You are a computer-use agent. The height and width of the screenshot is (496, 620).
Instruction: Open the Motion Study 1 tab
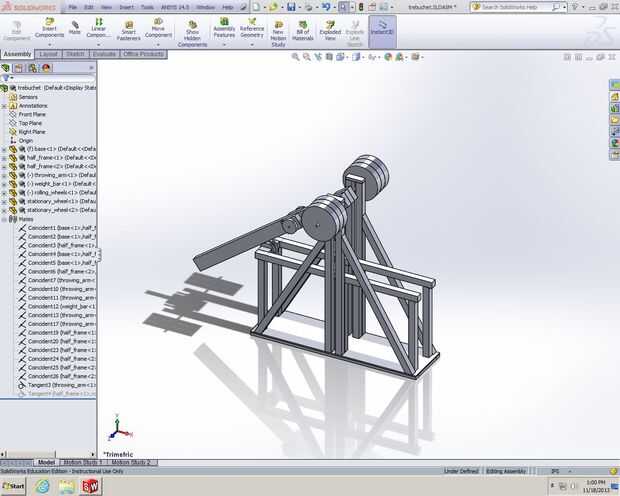pyautogui.click(x=83, y=462)
